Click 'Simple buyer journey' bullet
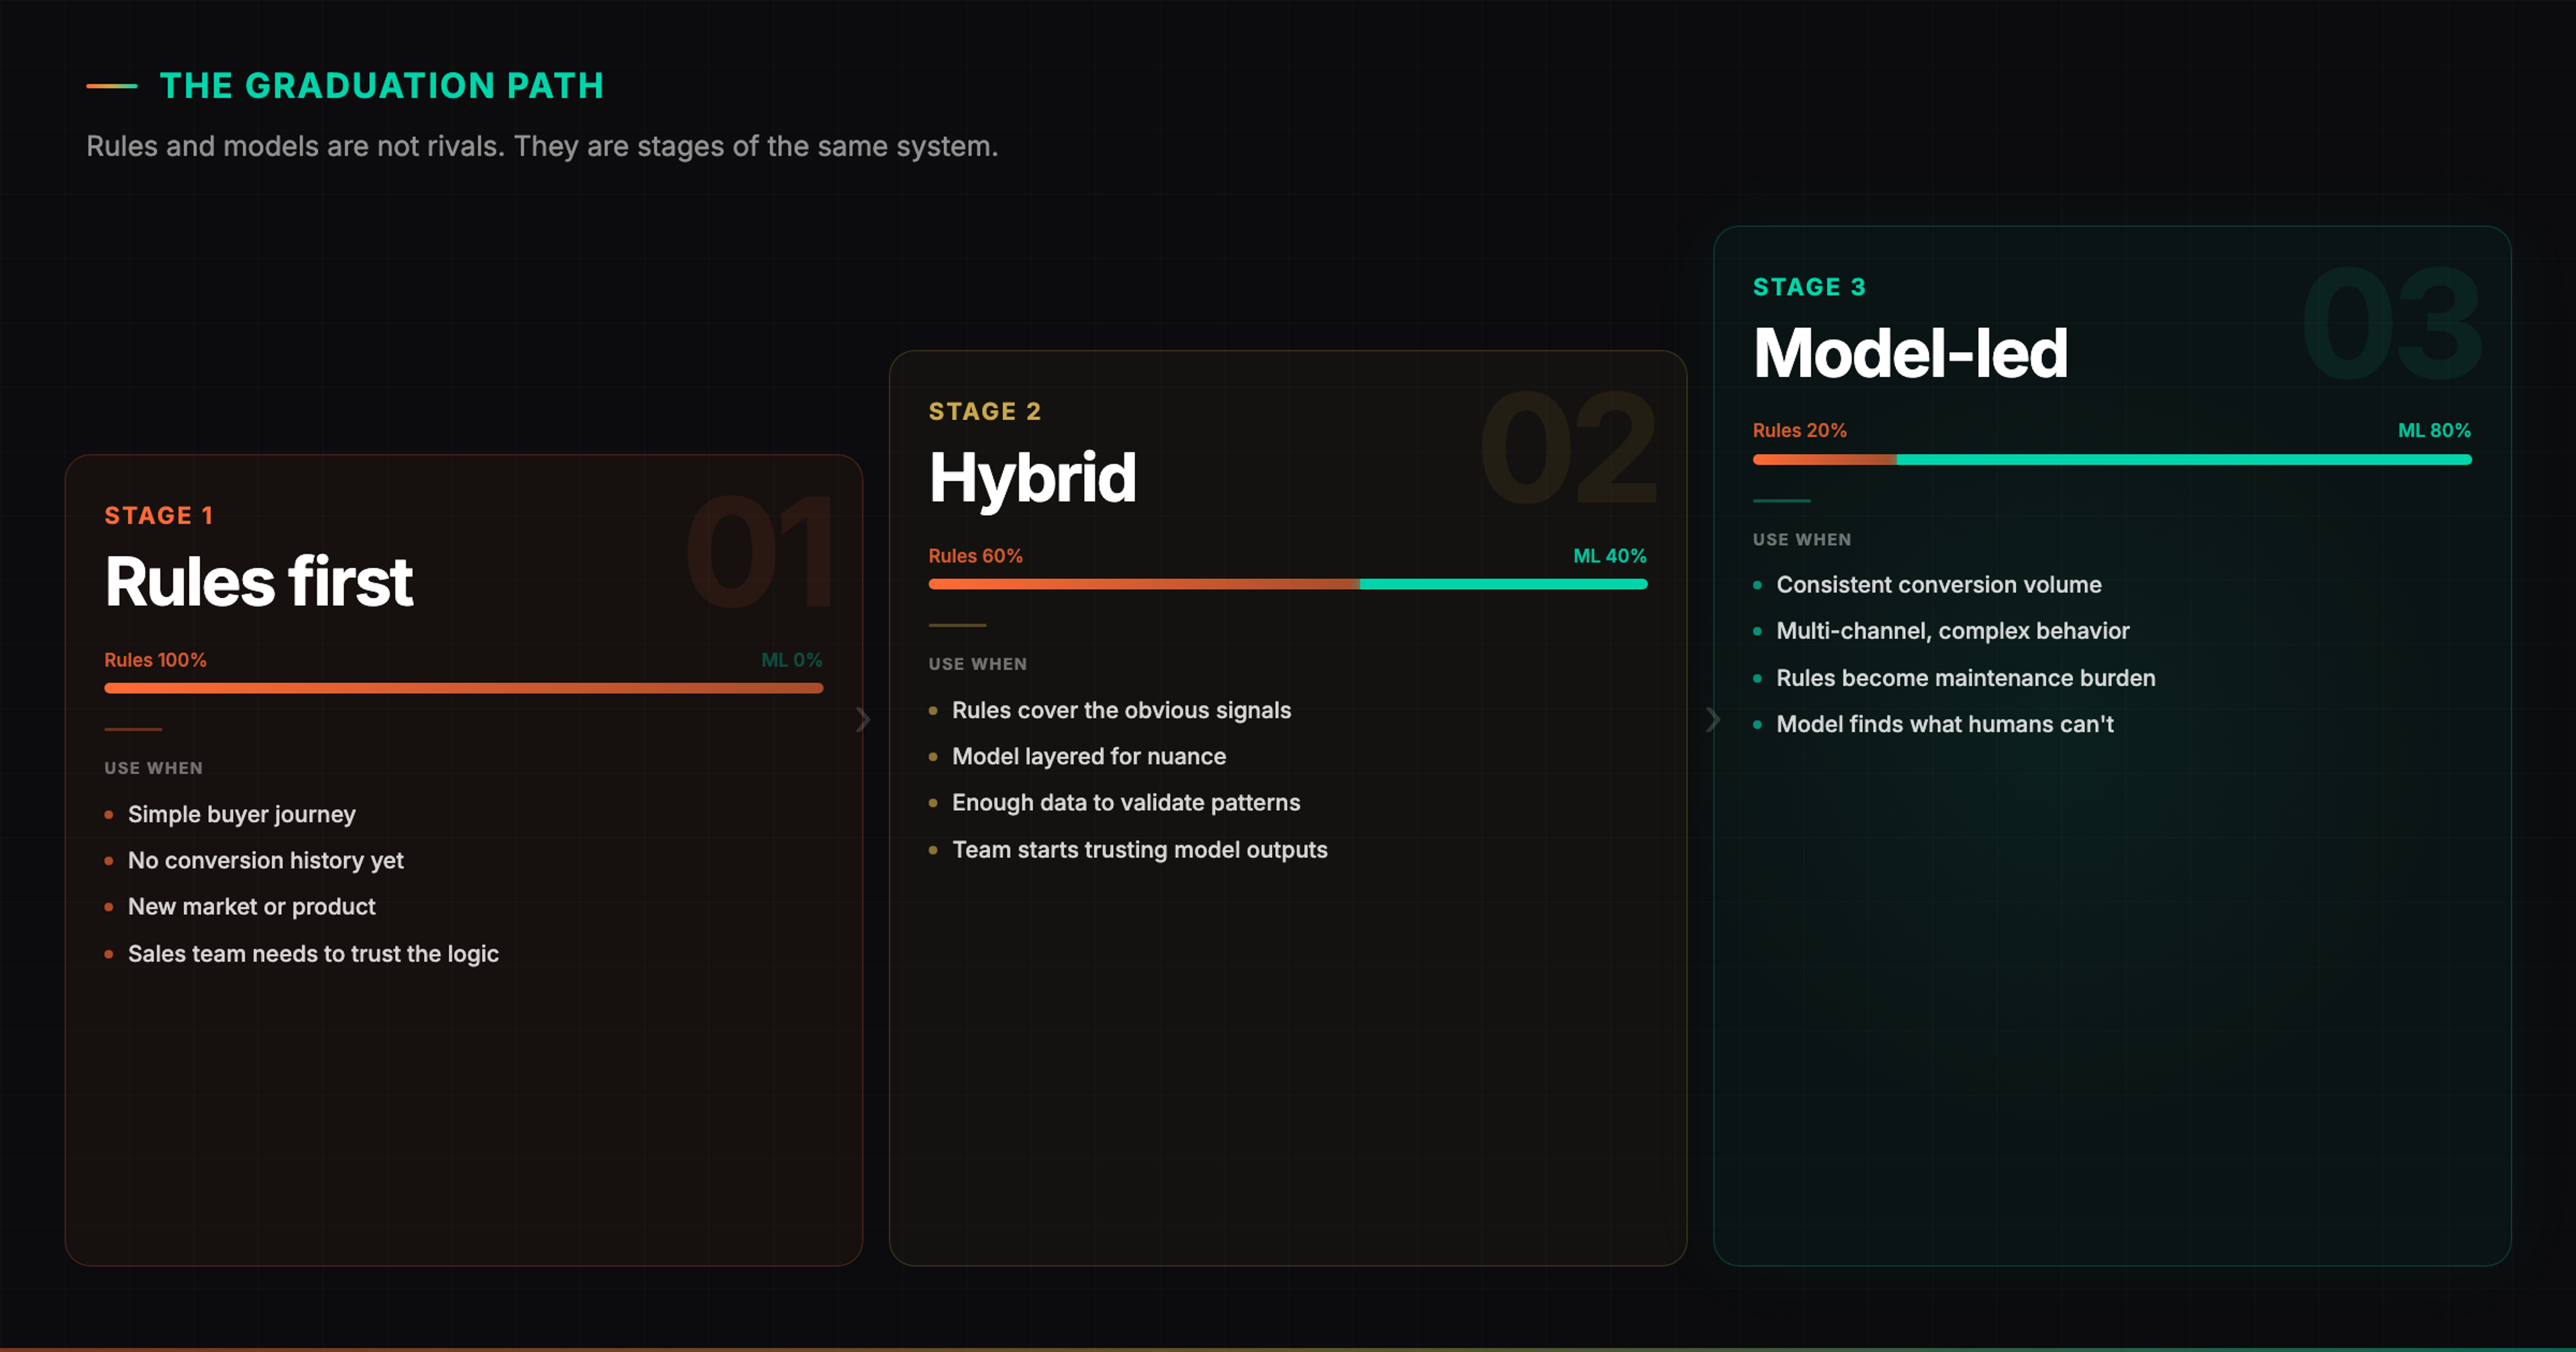This screenshot has width=2576, height=1352. click(x=242, y=814)
